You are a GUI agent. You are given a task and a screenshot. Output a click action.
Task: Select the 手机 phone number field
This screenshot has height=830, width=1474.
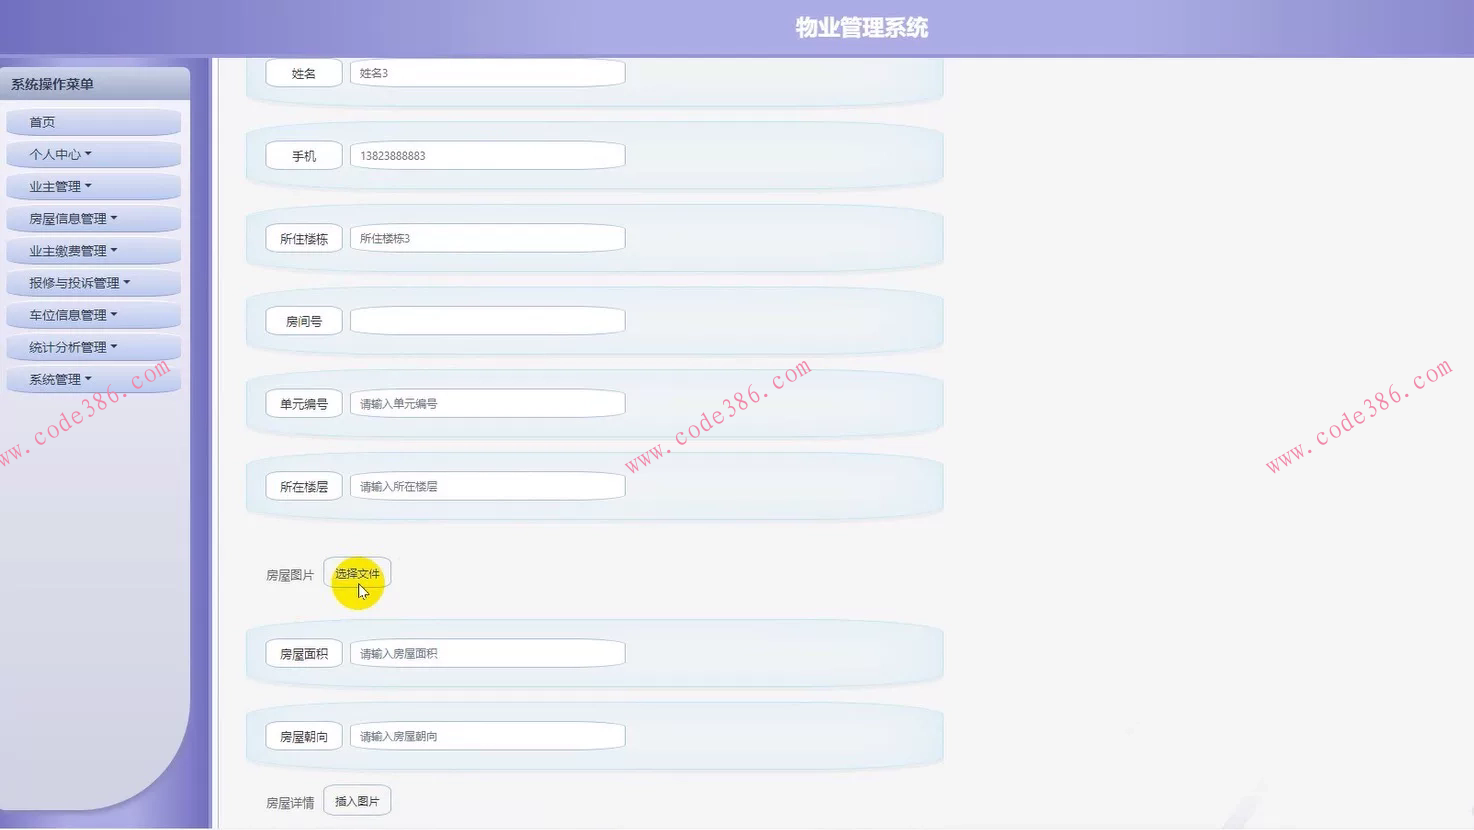tap(486, 155)
